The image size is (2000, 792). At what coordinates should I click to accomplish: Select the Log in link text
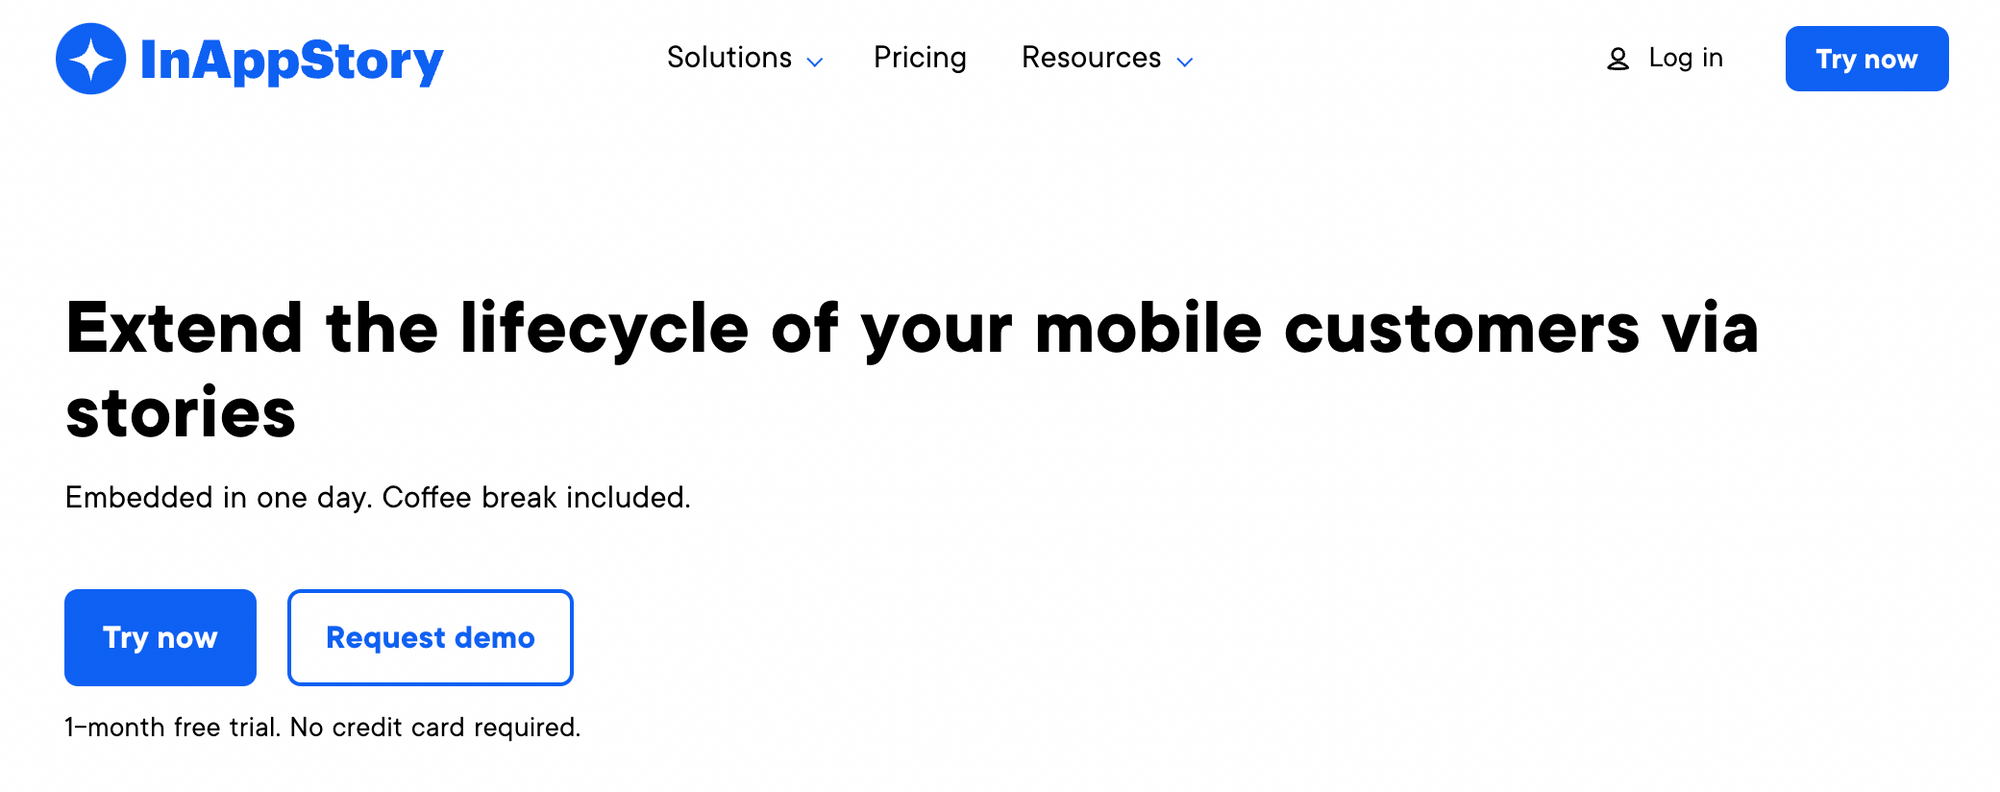click(x=1685, y=58)
